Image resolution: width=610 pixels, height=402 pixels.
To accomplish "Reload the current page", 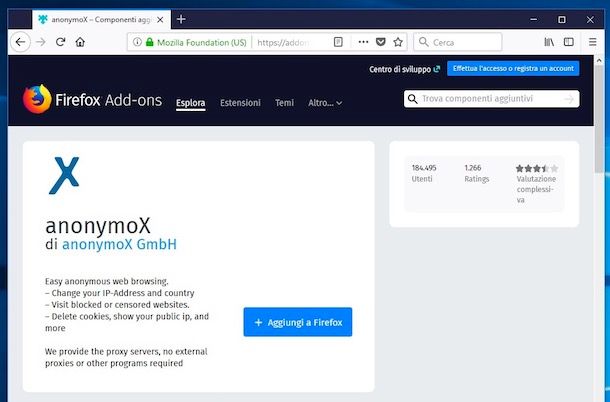I will tap(60, 42).
